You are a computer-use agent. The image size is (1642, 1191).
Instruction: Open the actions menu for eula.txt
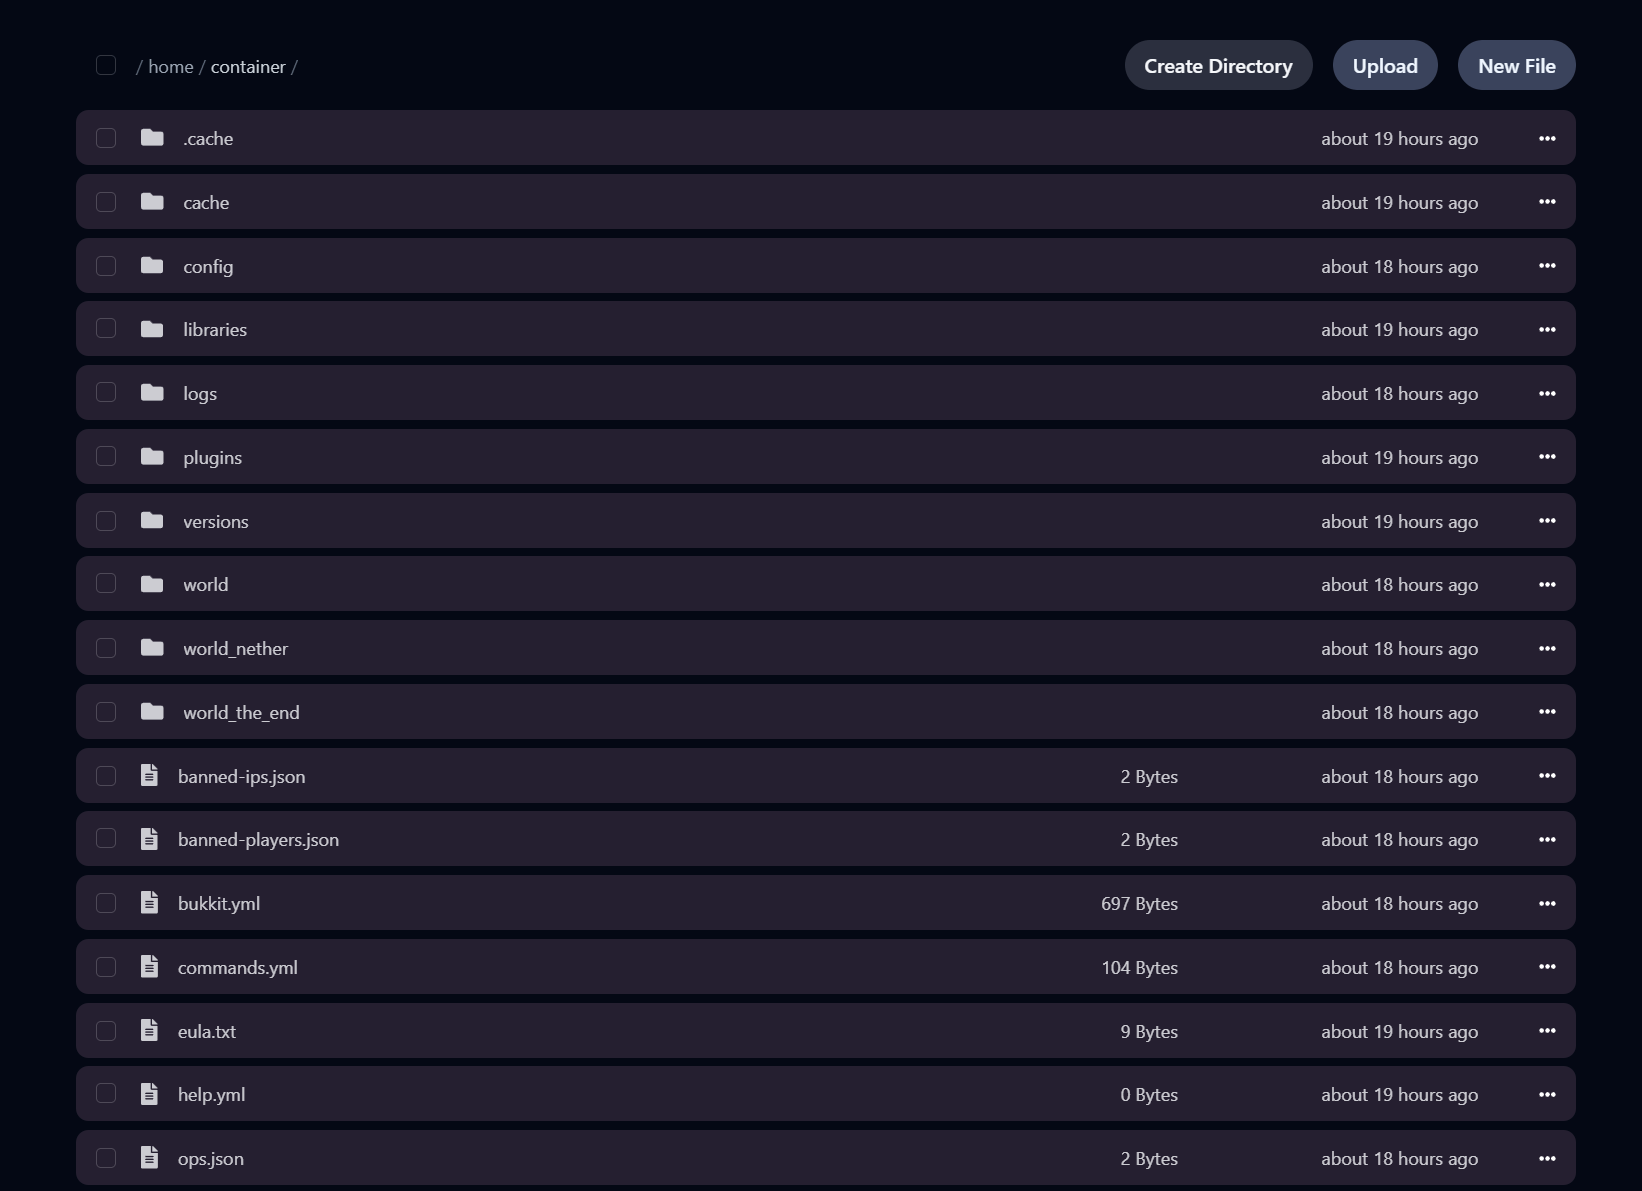pyautogui.click(x=1547, y=1030)
